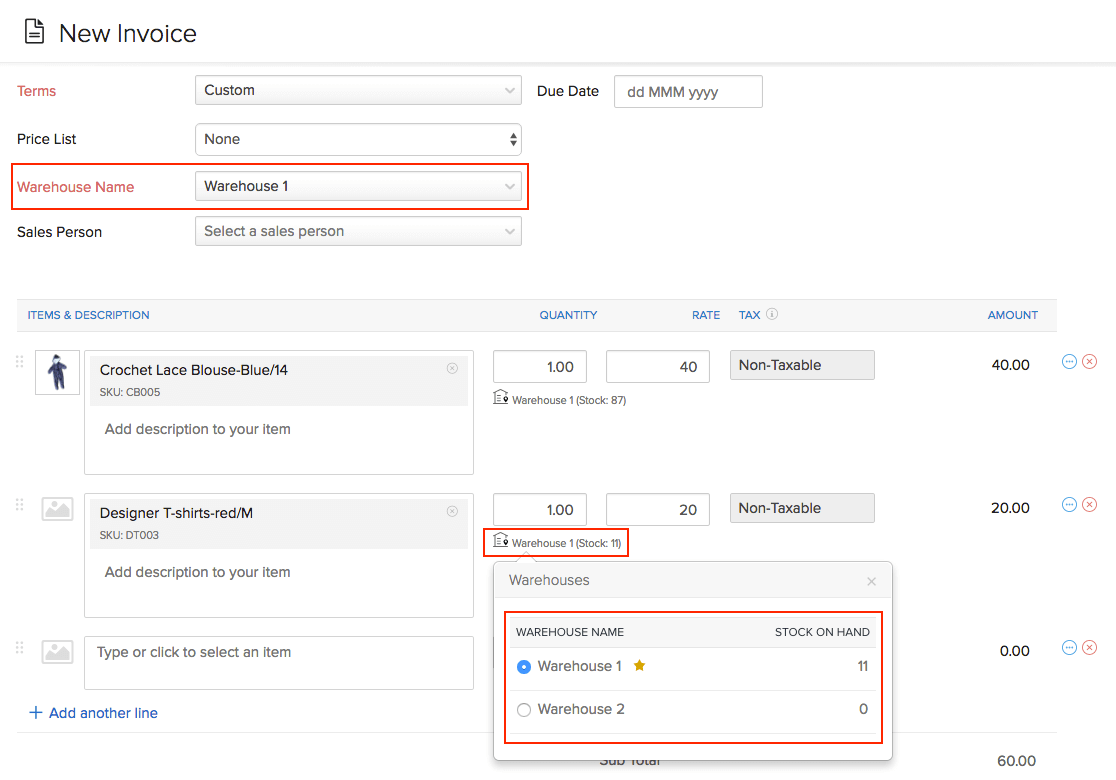This screenshot has height=780, width=1116.
Task: Click Type or click to select an item
Action: tap(279, 663)
